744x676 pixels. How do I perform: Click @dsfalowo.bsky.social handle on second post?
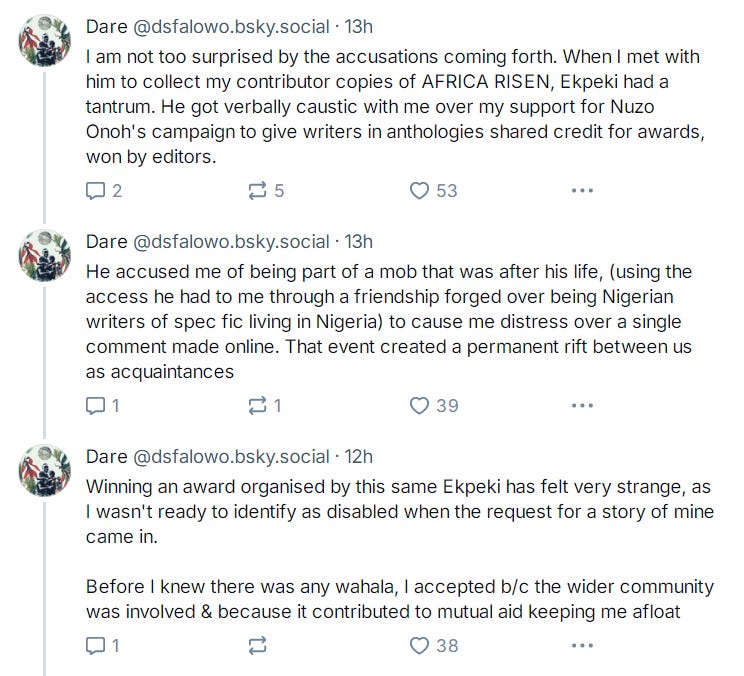click(231, 242)
